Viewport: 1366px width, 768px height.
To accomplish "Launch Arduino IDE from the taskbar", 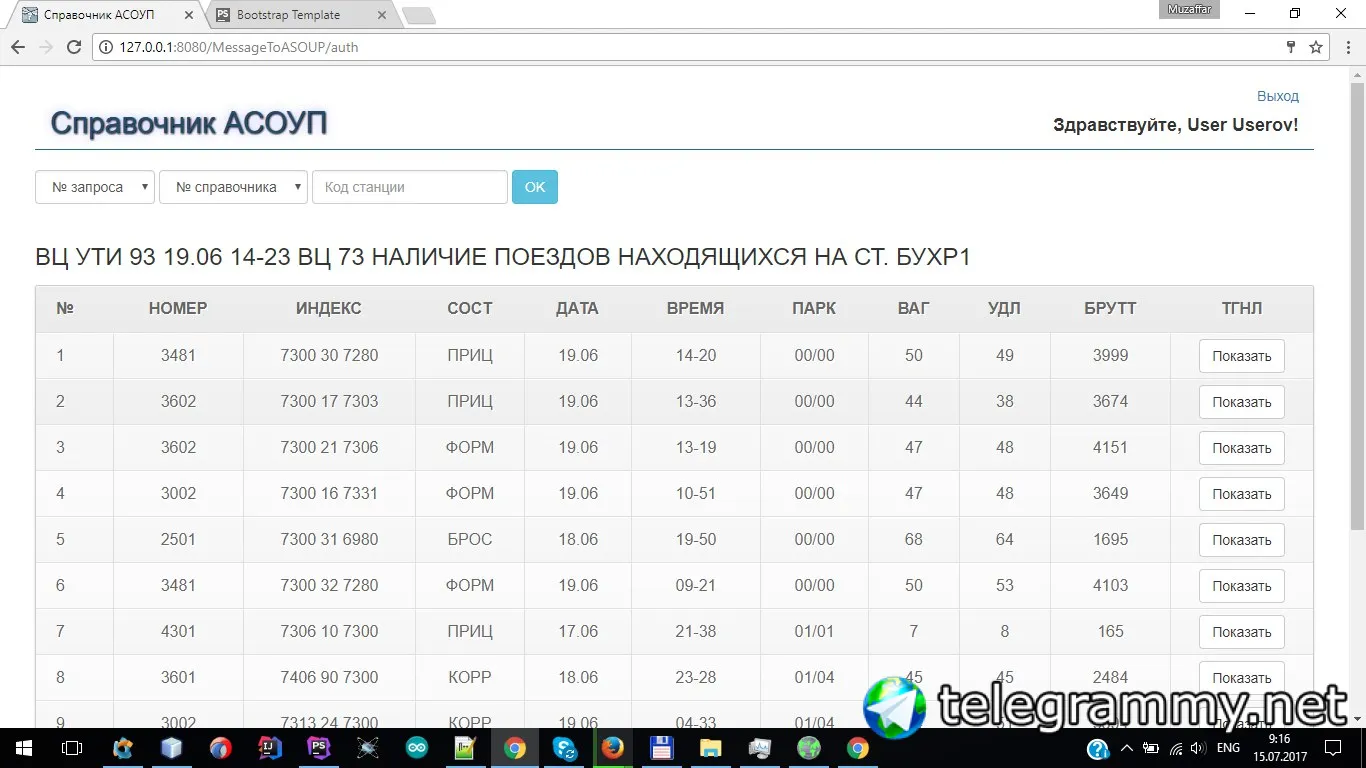I will 417,748.
